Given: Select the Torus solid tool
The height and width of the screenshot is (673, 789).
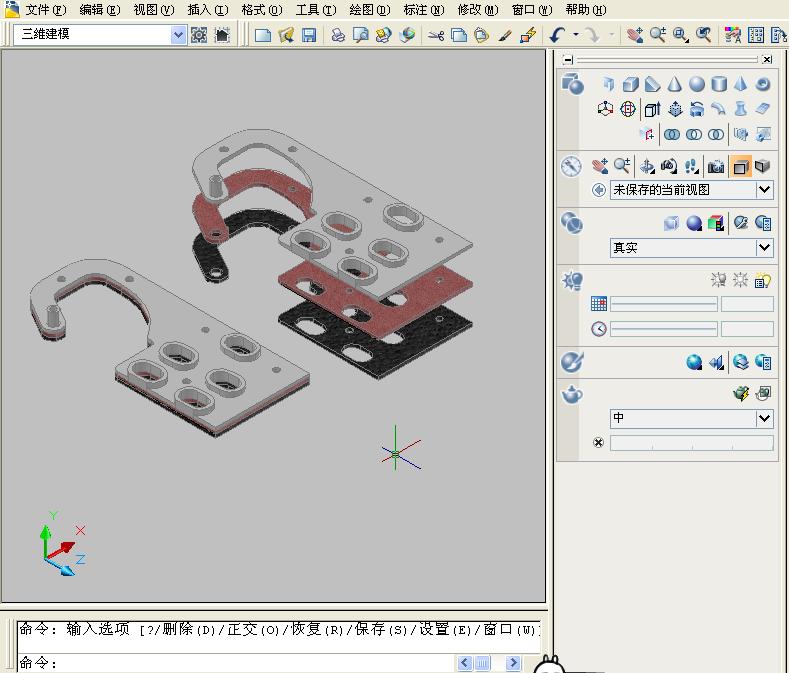Looking at the screenshot, I should pyautogui.click(x=763, y=84).
